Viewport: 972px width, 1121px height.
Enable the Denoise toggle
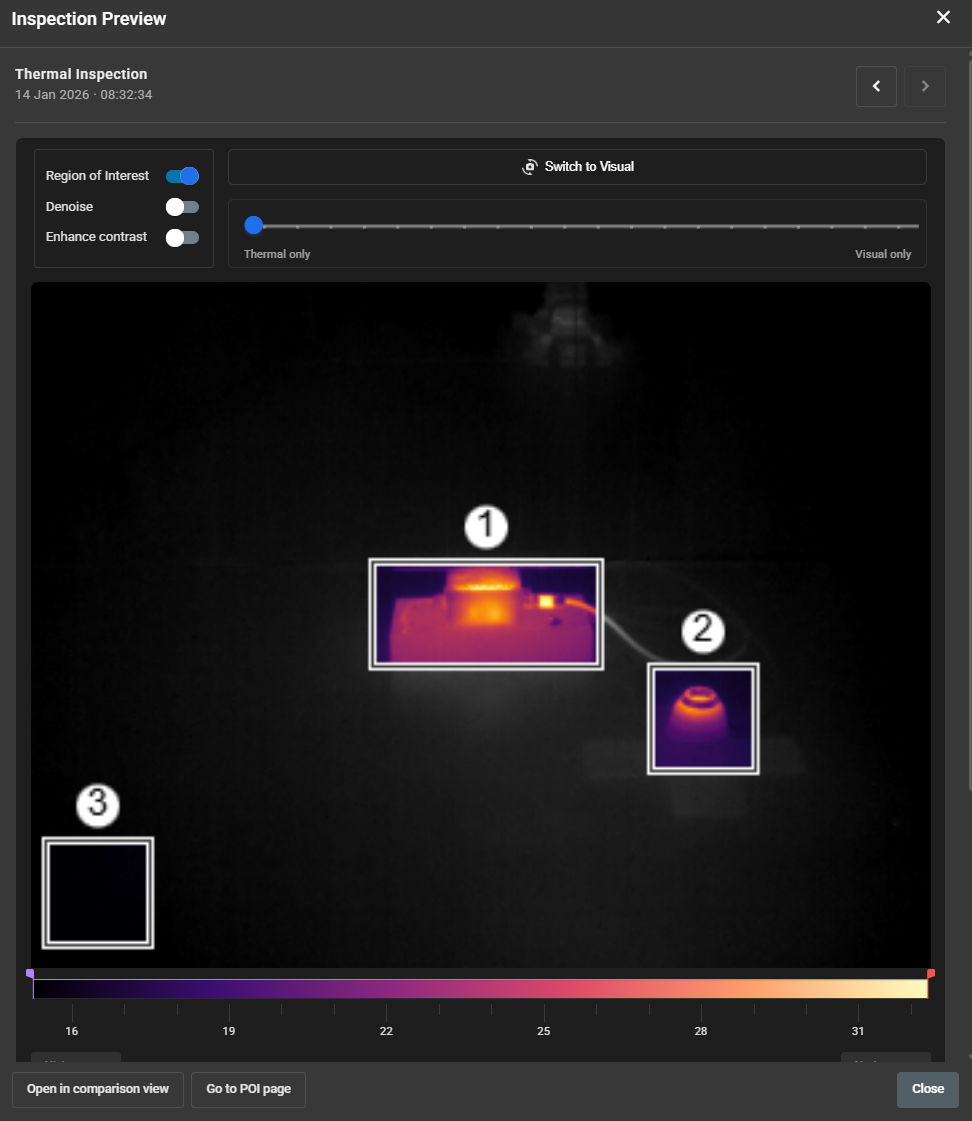182,207
